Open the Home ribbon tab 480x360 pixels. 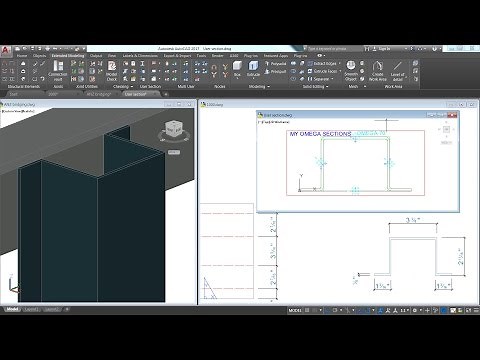[22, 56]
